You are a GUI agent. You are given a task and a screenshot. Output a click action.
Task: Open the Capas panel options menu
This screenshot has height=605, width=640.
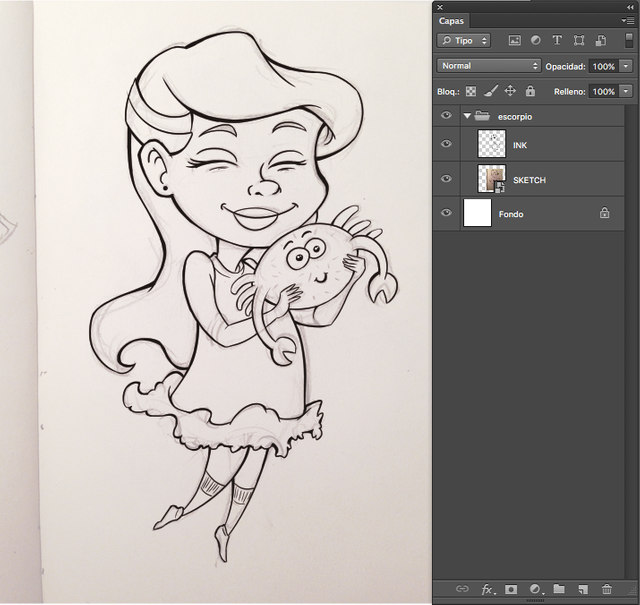coord(627,20)
